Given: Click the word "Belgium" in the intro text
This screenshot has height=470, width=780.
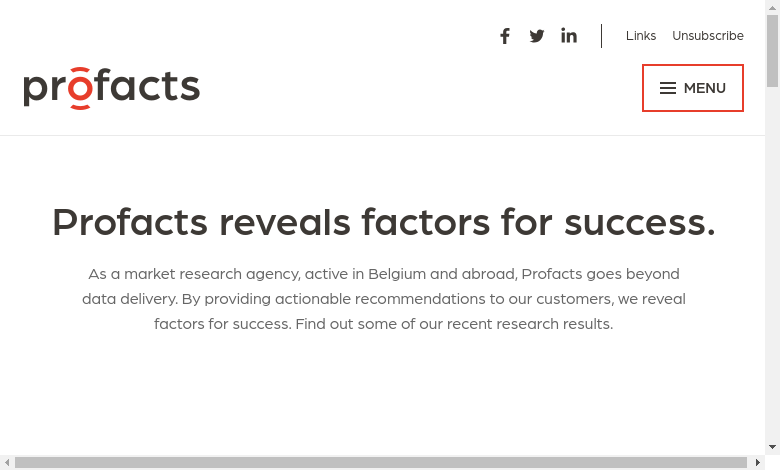Looking at the screenshot, I should tap(397, 273).
